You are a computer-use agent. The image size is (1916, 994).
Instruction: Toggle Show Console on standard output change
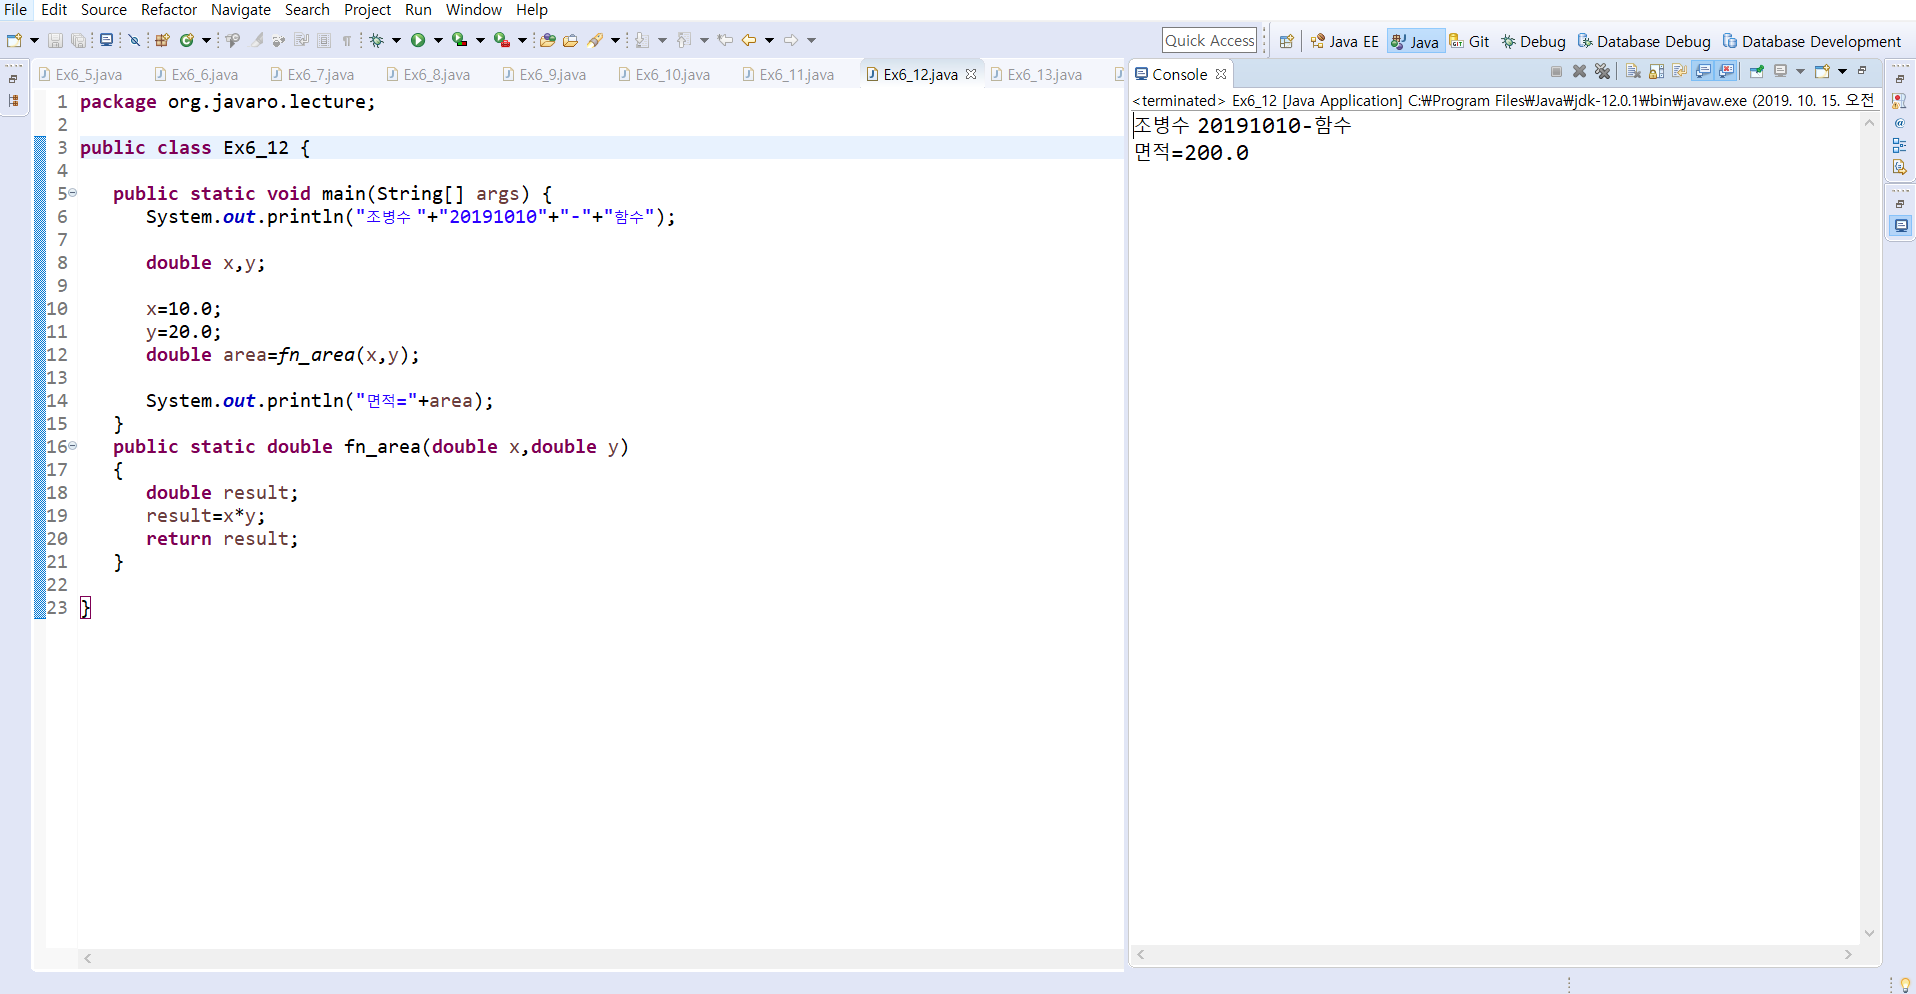pyautogui.click(x=1703, y=71)
